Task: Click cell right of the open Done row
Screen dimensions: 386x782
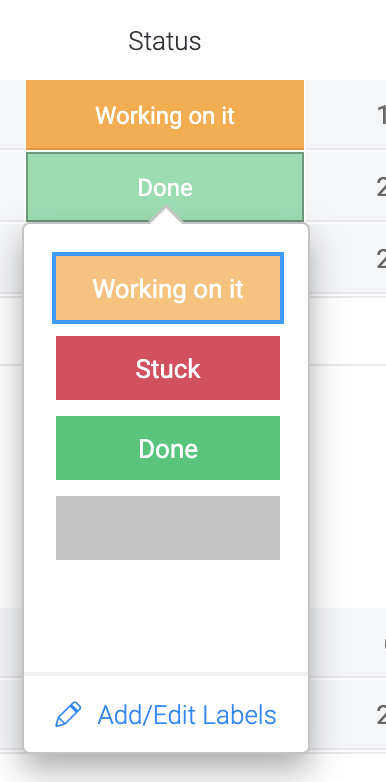Action: (x=346, y=187)
